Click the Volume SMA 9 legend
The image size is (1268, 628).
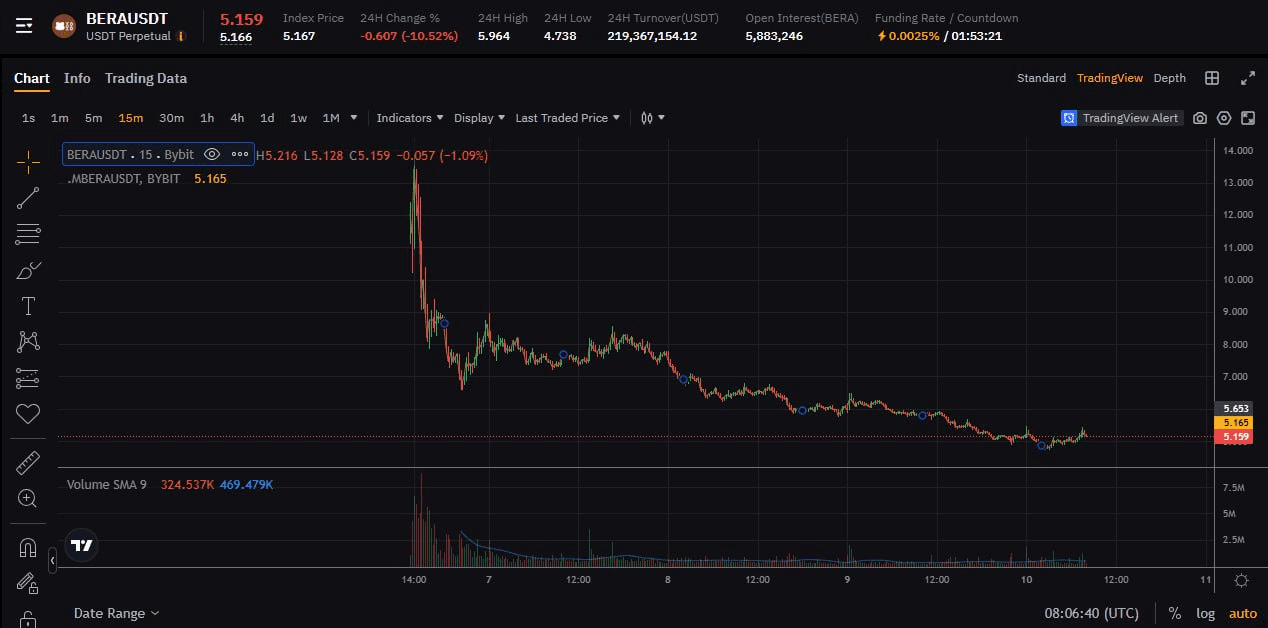[107, 484]
